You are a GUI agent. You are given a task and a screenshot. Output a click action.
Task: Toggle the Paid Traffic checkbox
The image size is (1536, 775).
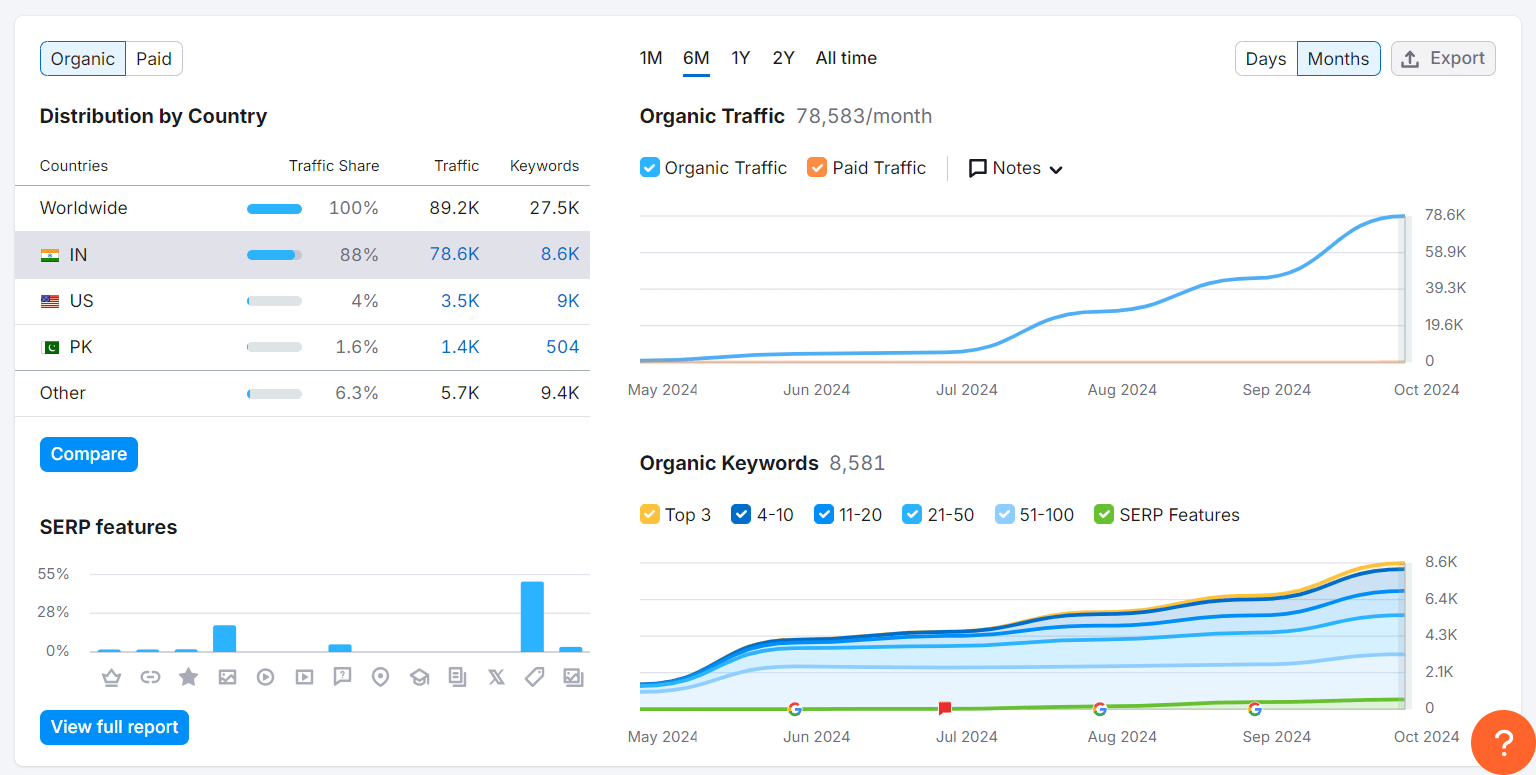click(x=817, y=168)
